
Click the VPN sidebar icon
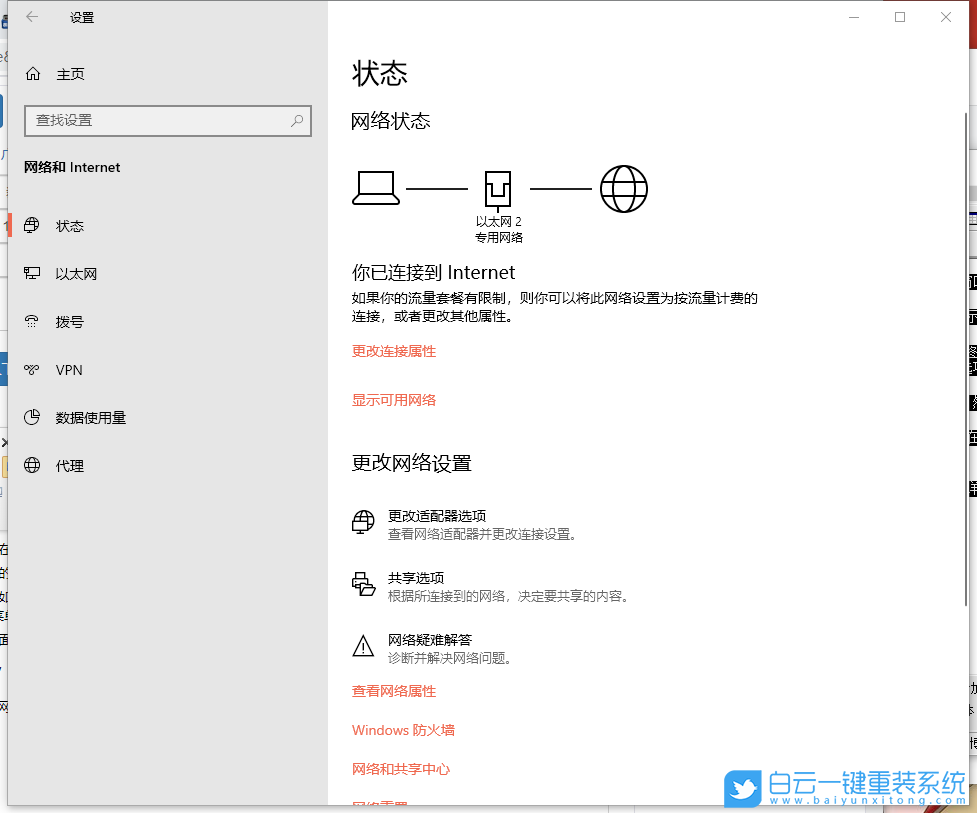tap(30, 369)
